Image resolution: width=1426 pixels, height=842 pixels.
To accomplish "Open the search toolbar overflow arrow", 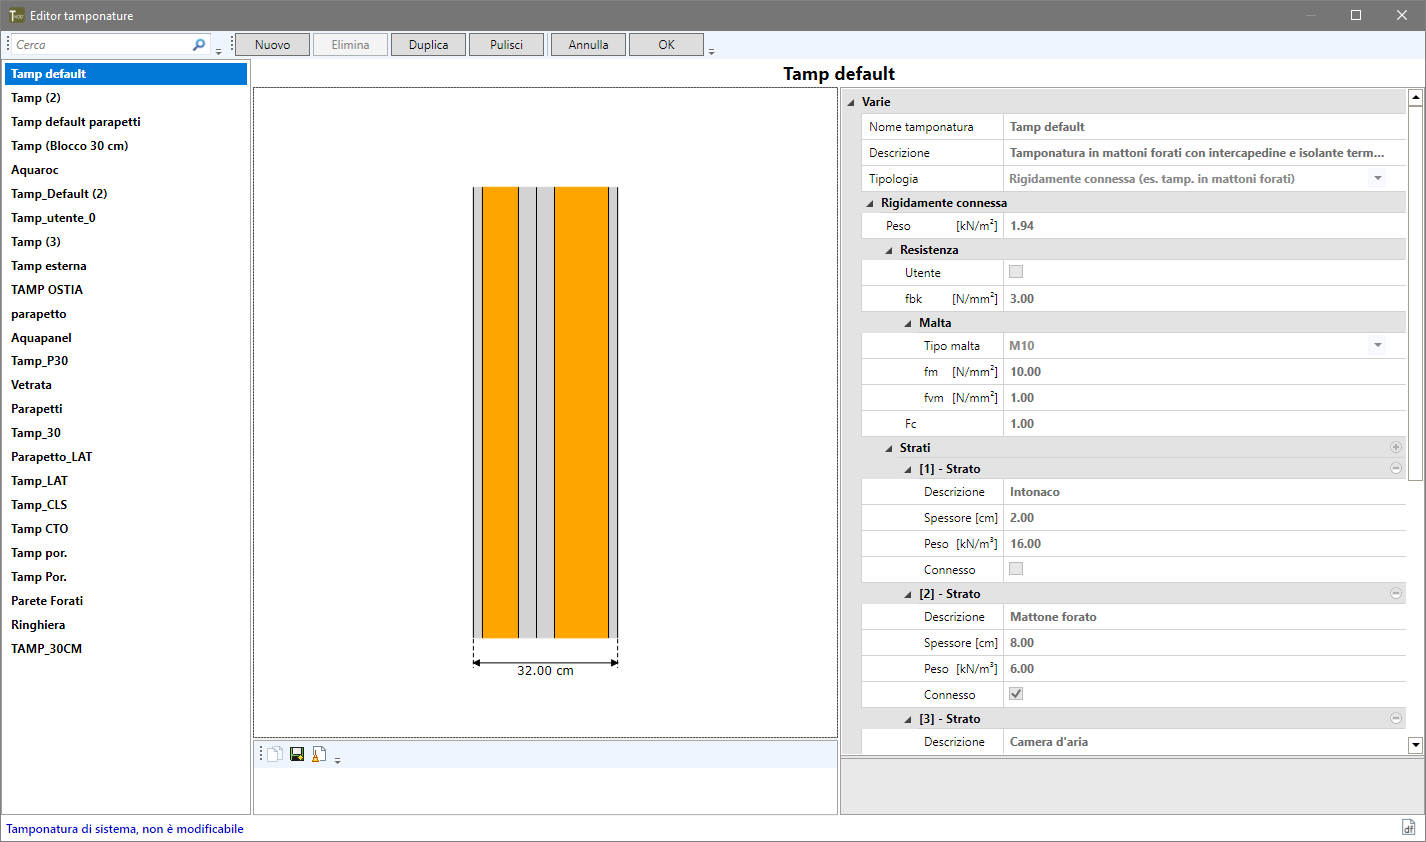I will (x=219, y=51).
